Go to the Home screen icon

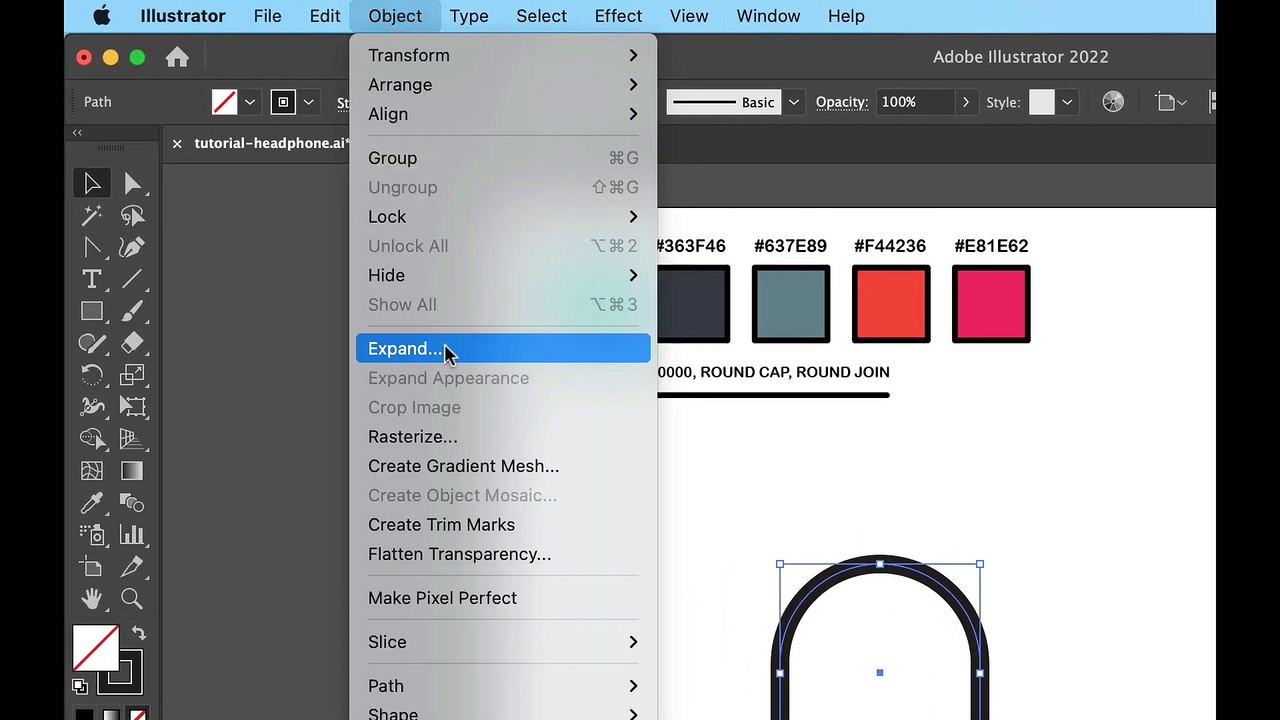coord(177,58)
